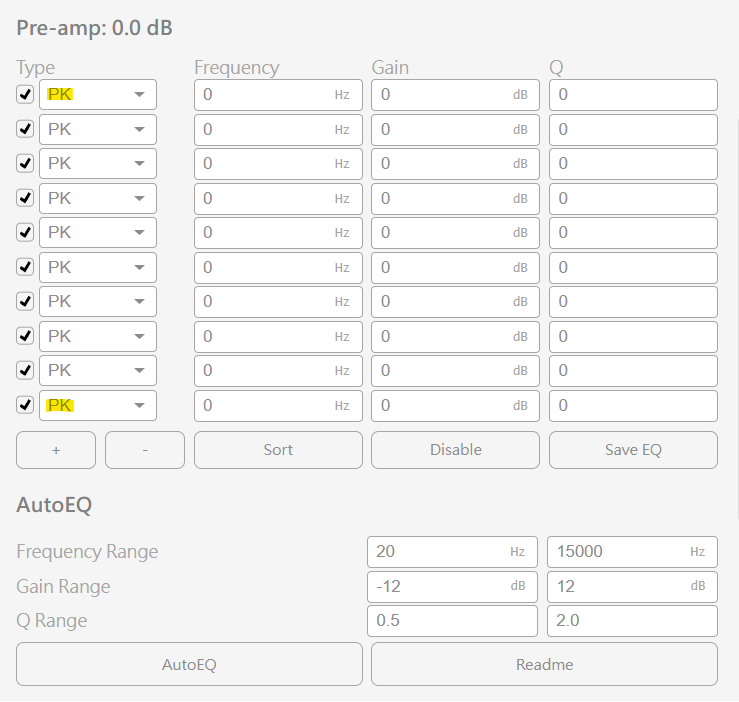This screenshot has width=739, height=702.
Task: Click the 'Frequency Range' label
Action: point(87,552)
